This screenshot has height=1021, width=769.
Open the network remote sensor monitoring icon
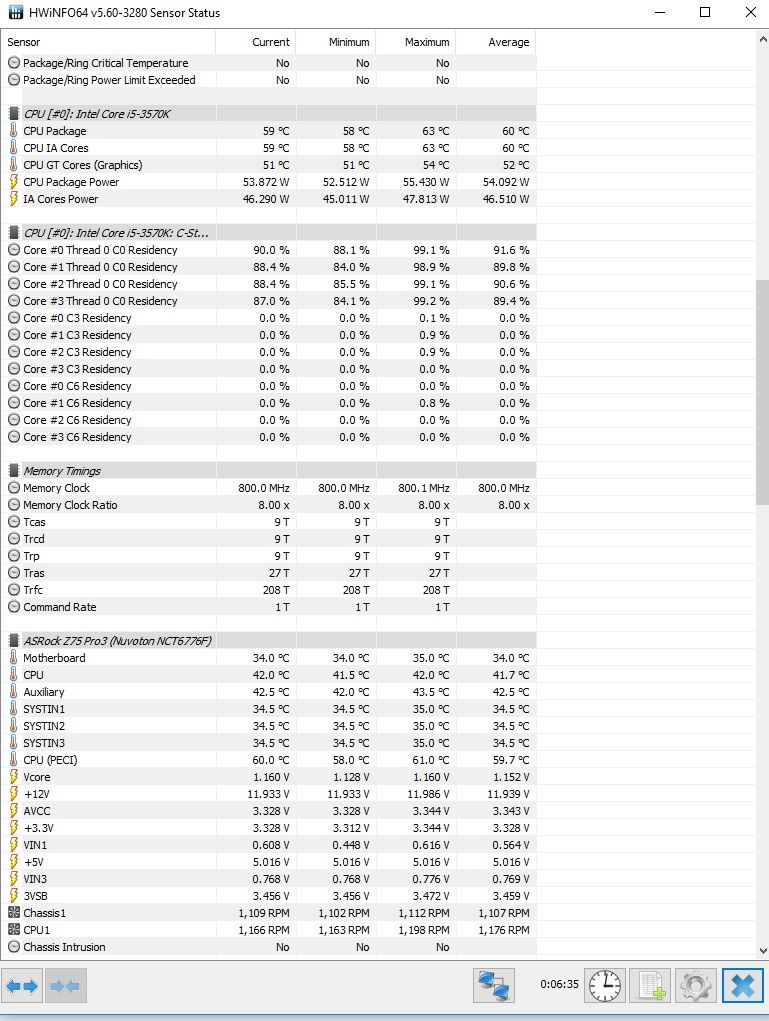(494, 985)
